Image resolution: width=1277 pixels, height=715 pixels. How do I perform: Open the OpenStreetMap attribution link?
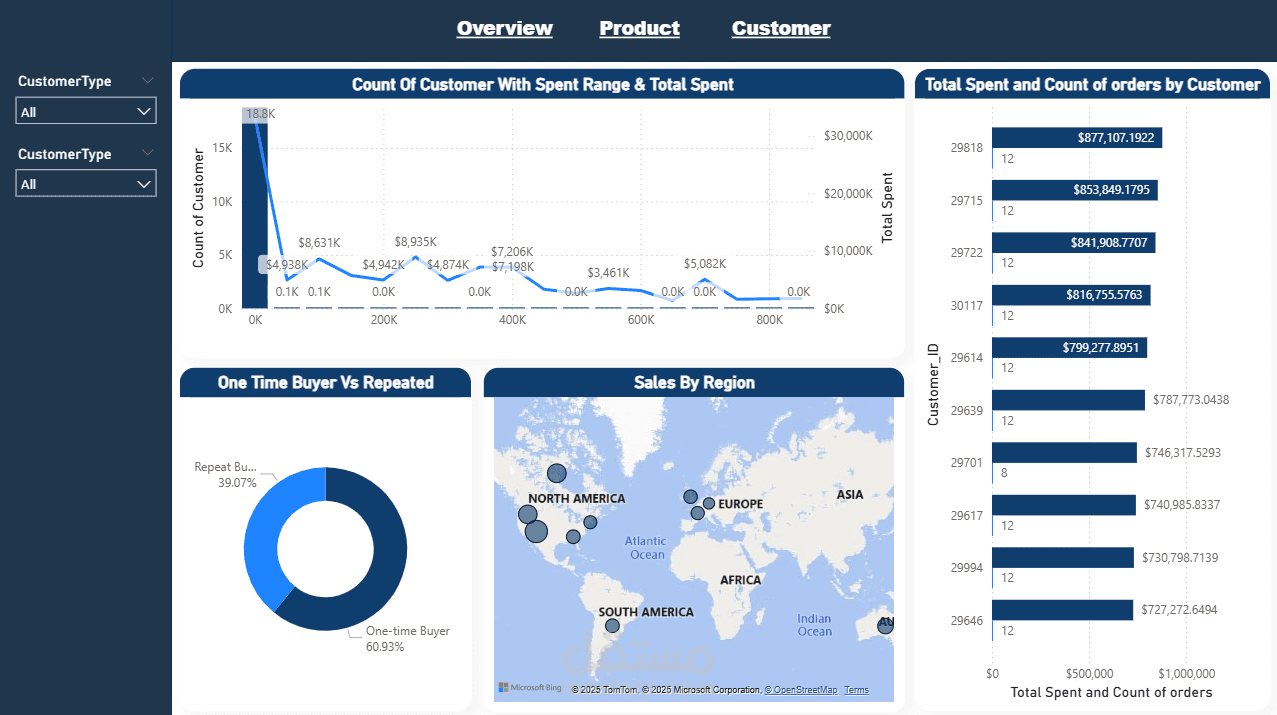pyautogui.click(x=801, y=690)
